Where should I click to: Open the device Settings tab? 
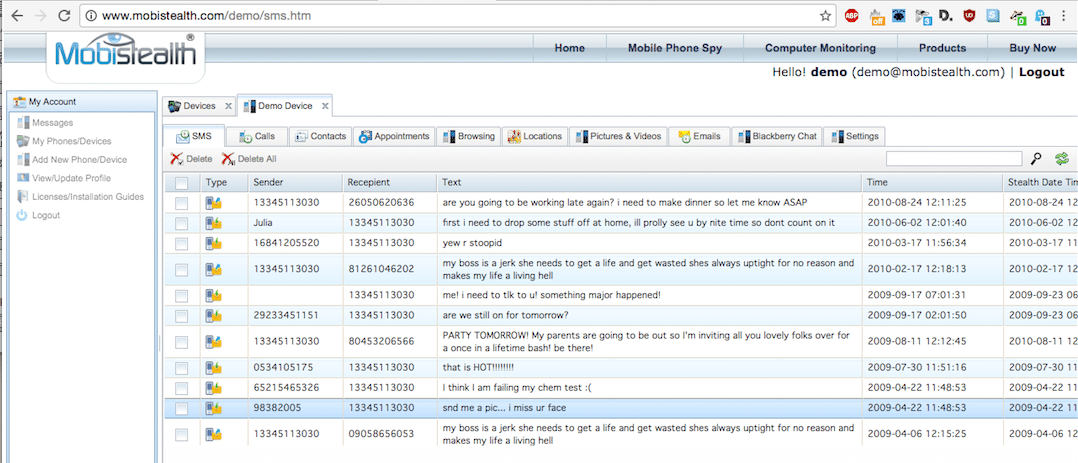pyautogui.click(x=855, y=136)
